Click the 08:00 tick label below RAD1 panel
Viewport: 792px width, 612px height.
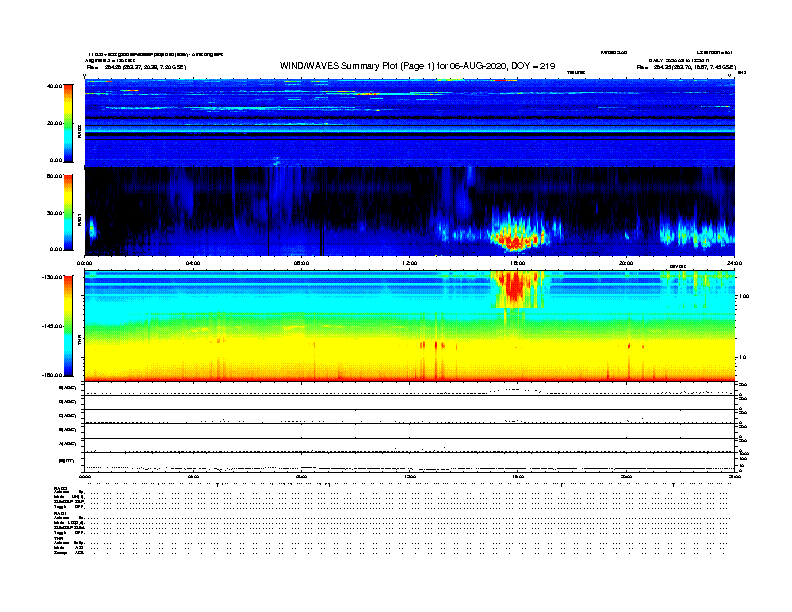click(301, 263)
